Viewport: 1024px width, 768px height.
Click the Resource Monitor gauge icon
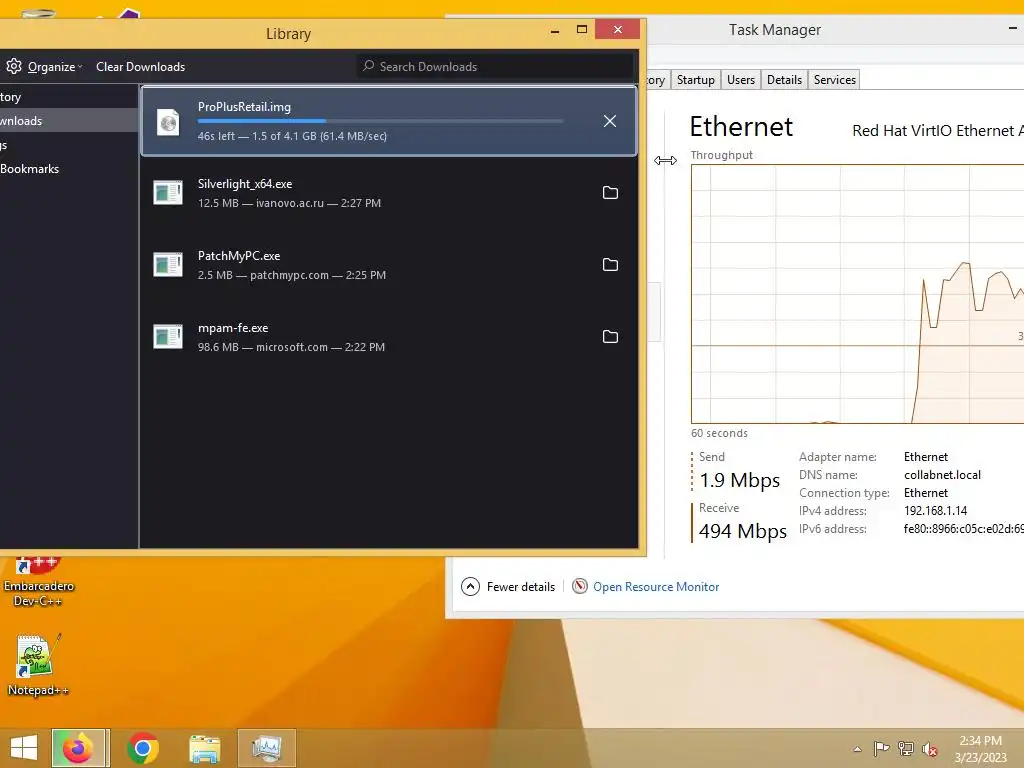point(579,586)
